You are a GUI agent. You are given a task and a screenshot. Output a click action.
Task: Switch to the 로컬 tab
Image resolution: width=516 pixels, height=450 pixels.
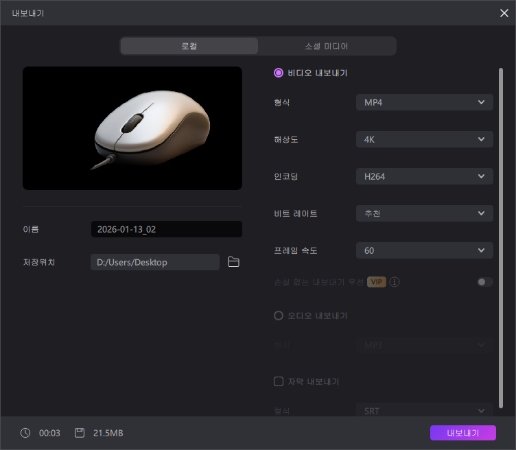(189, 46)
